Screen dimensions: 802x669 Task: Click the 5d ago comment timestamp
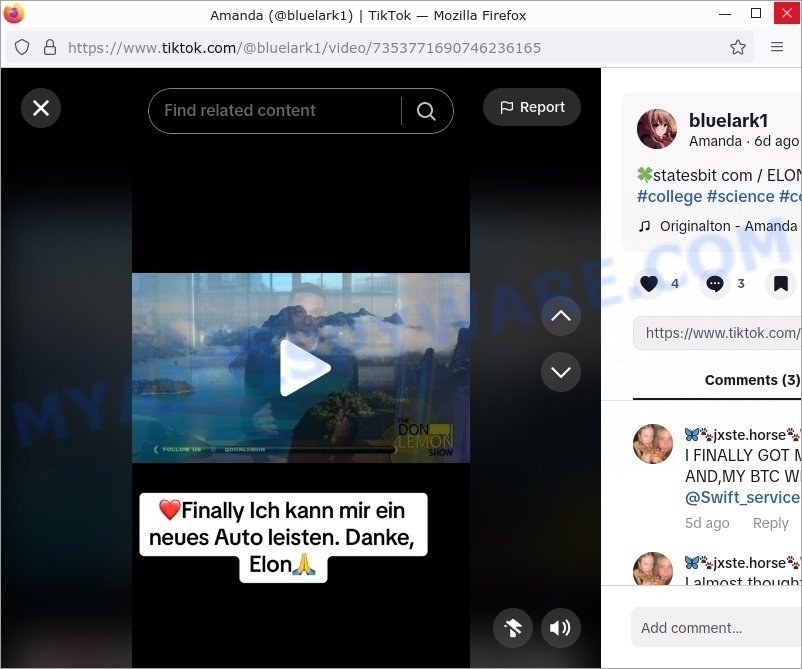(x=707, y=523)
